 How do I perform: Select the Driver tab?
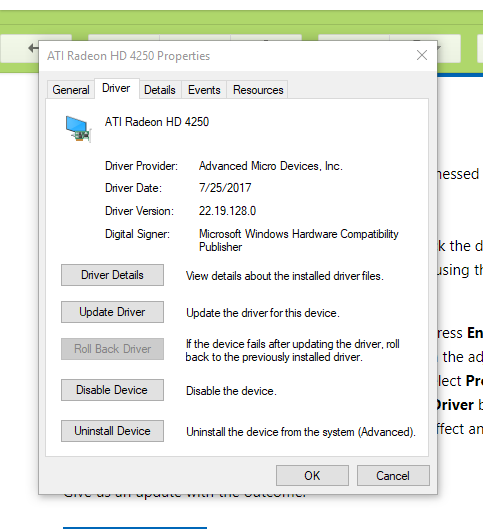(116, 88)
